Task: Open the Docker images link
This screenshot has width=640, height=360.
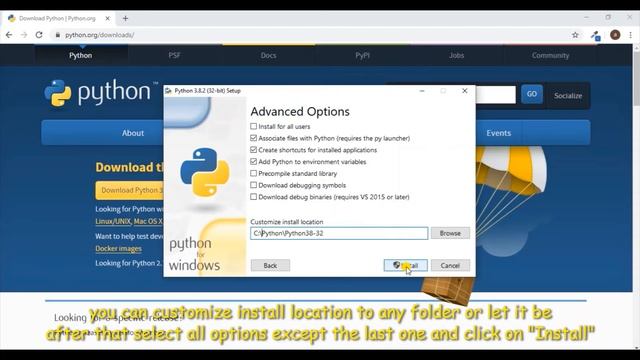Action: point(118,249)
